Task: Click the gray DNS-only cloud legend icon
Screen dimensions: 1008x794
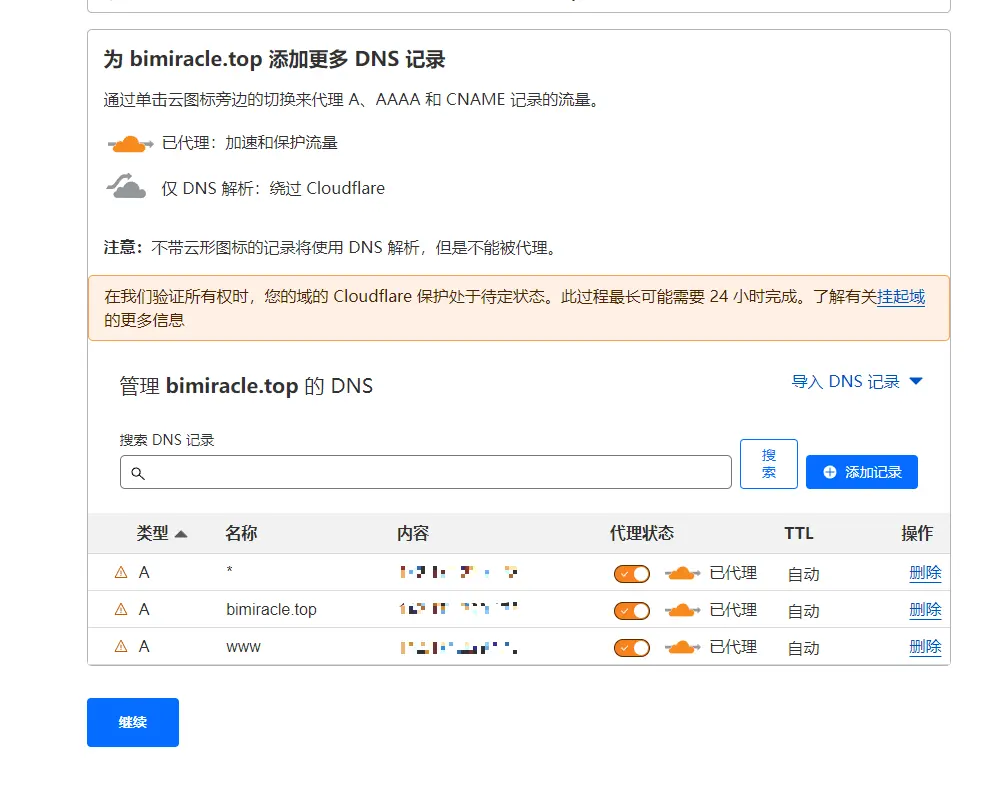Action: pyautogui.click(x=126, y=186)
